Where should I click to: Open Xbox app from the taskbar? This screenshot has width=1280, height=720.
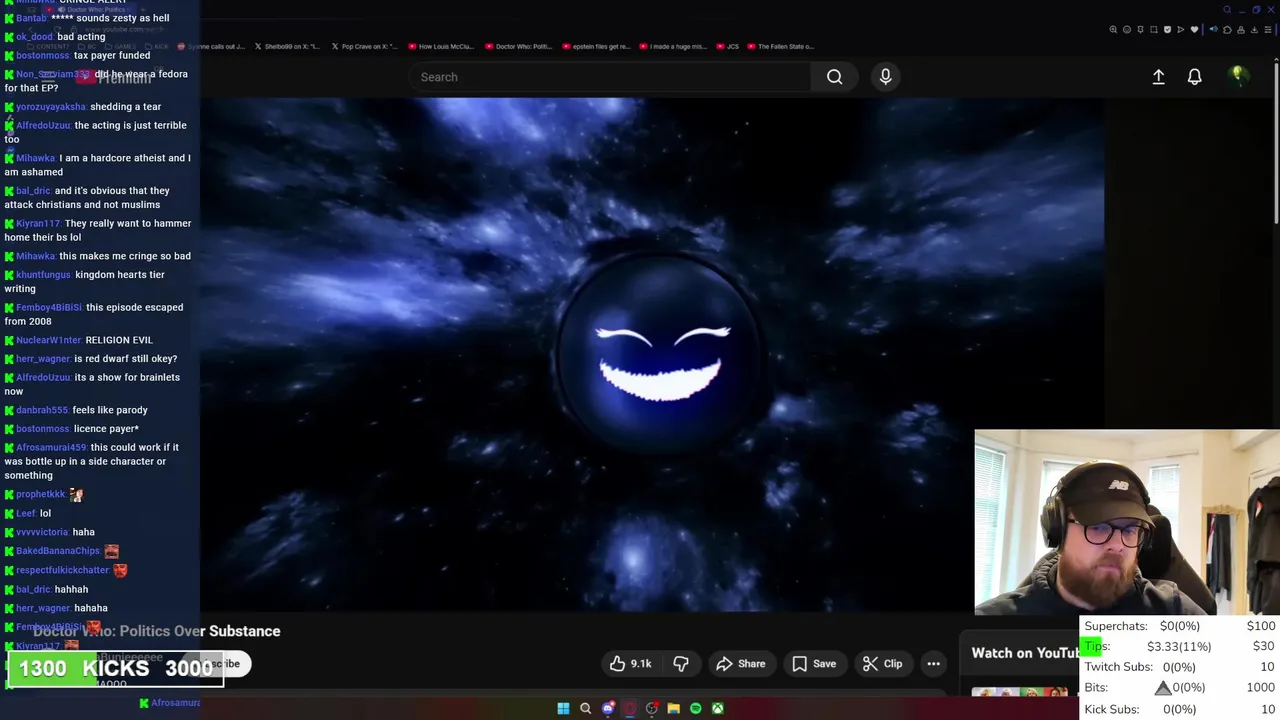click(x=717, y=709)
